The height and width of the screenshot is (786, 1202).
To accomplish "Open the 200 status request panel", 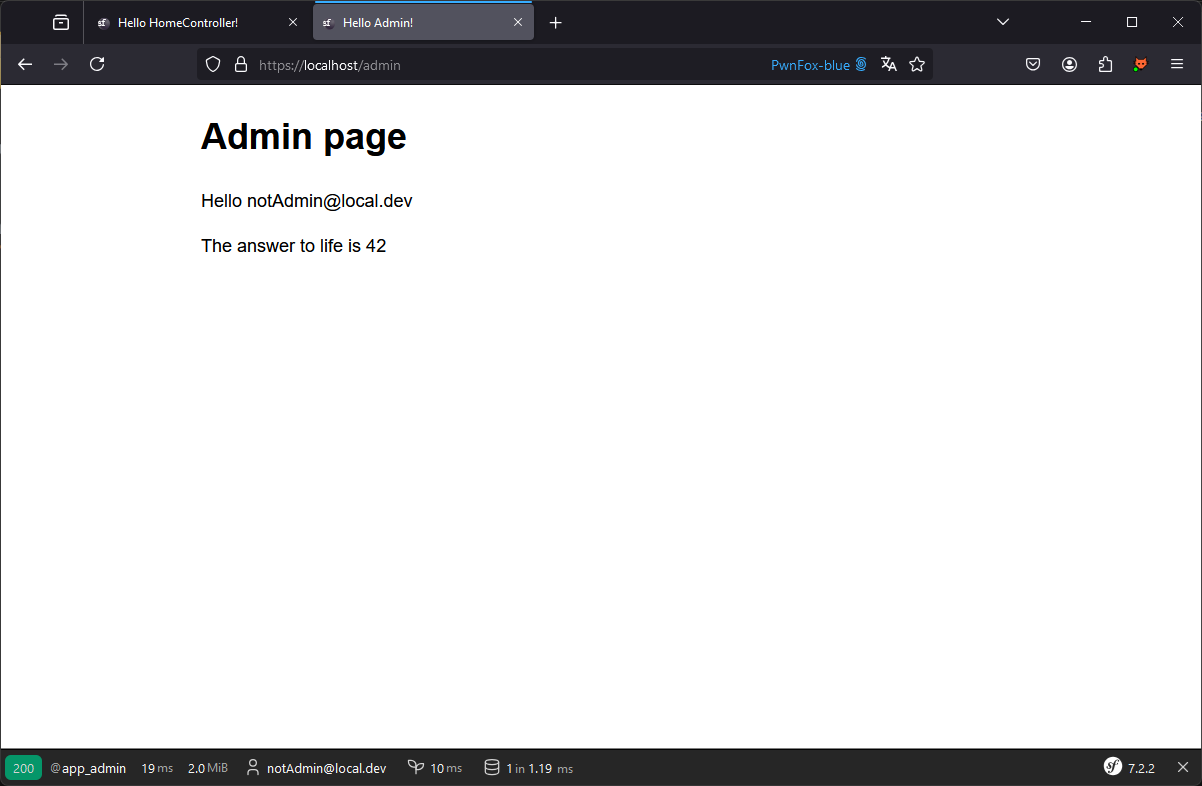I will point(23,768).
